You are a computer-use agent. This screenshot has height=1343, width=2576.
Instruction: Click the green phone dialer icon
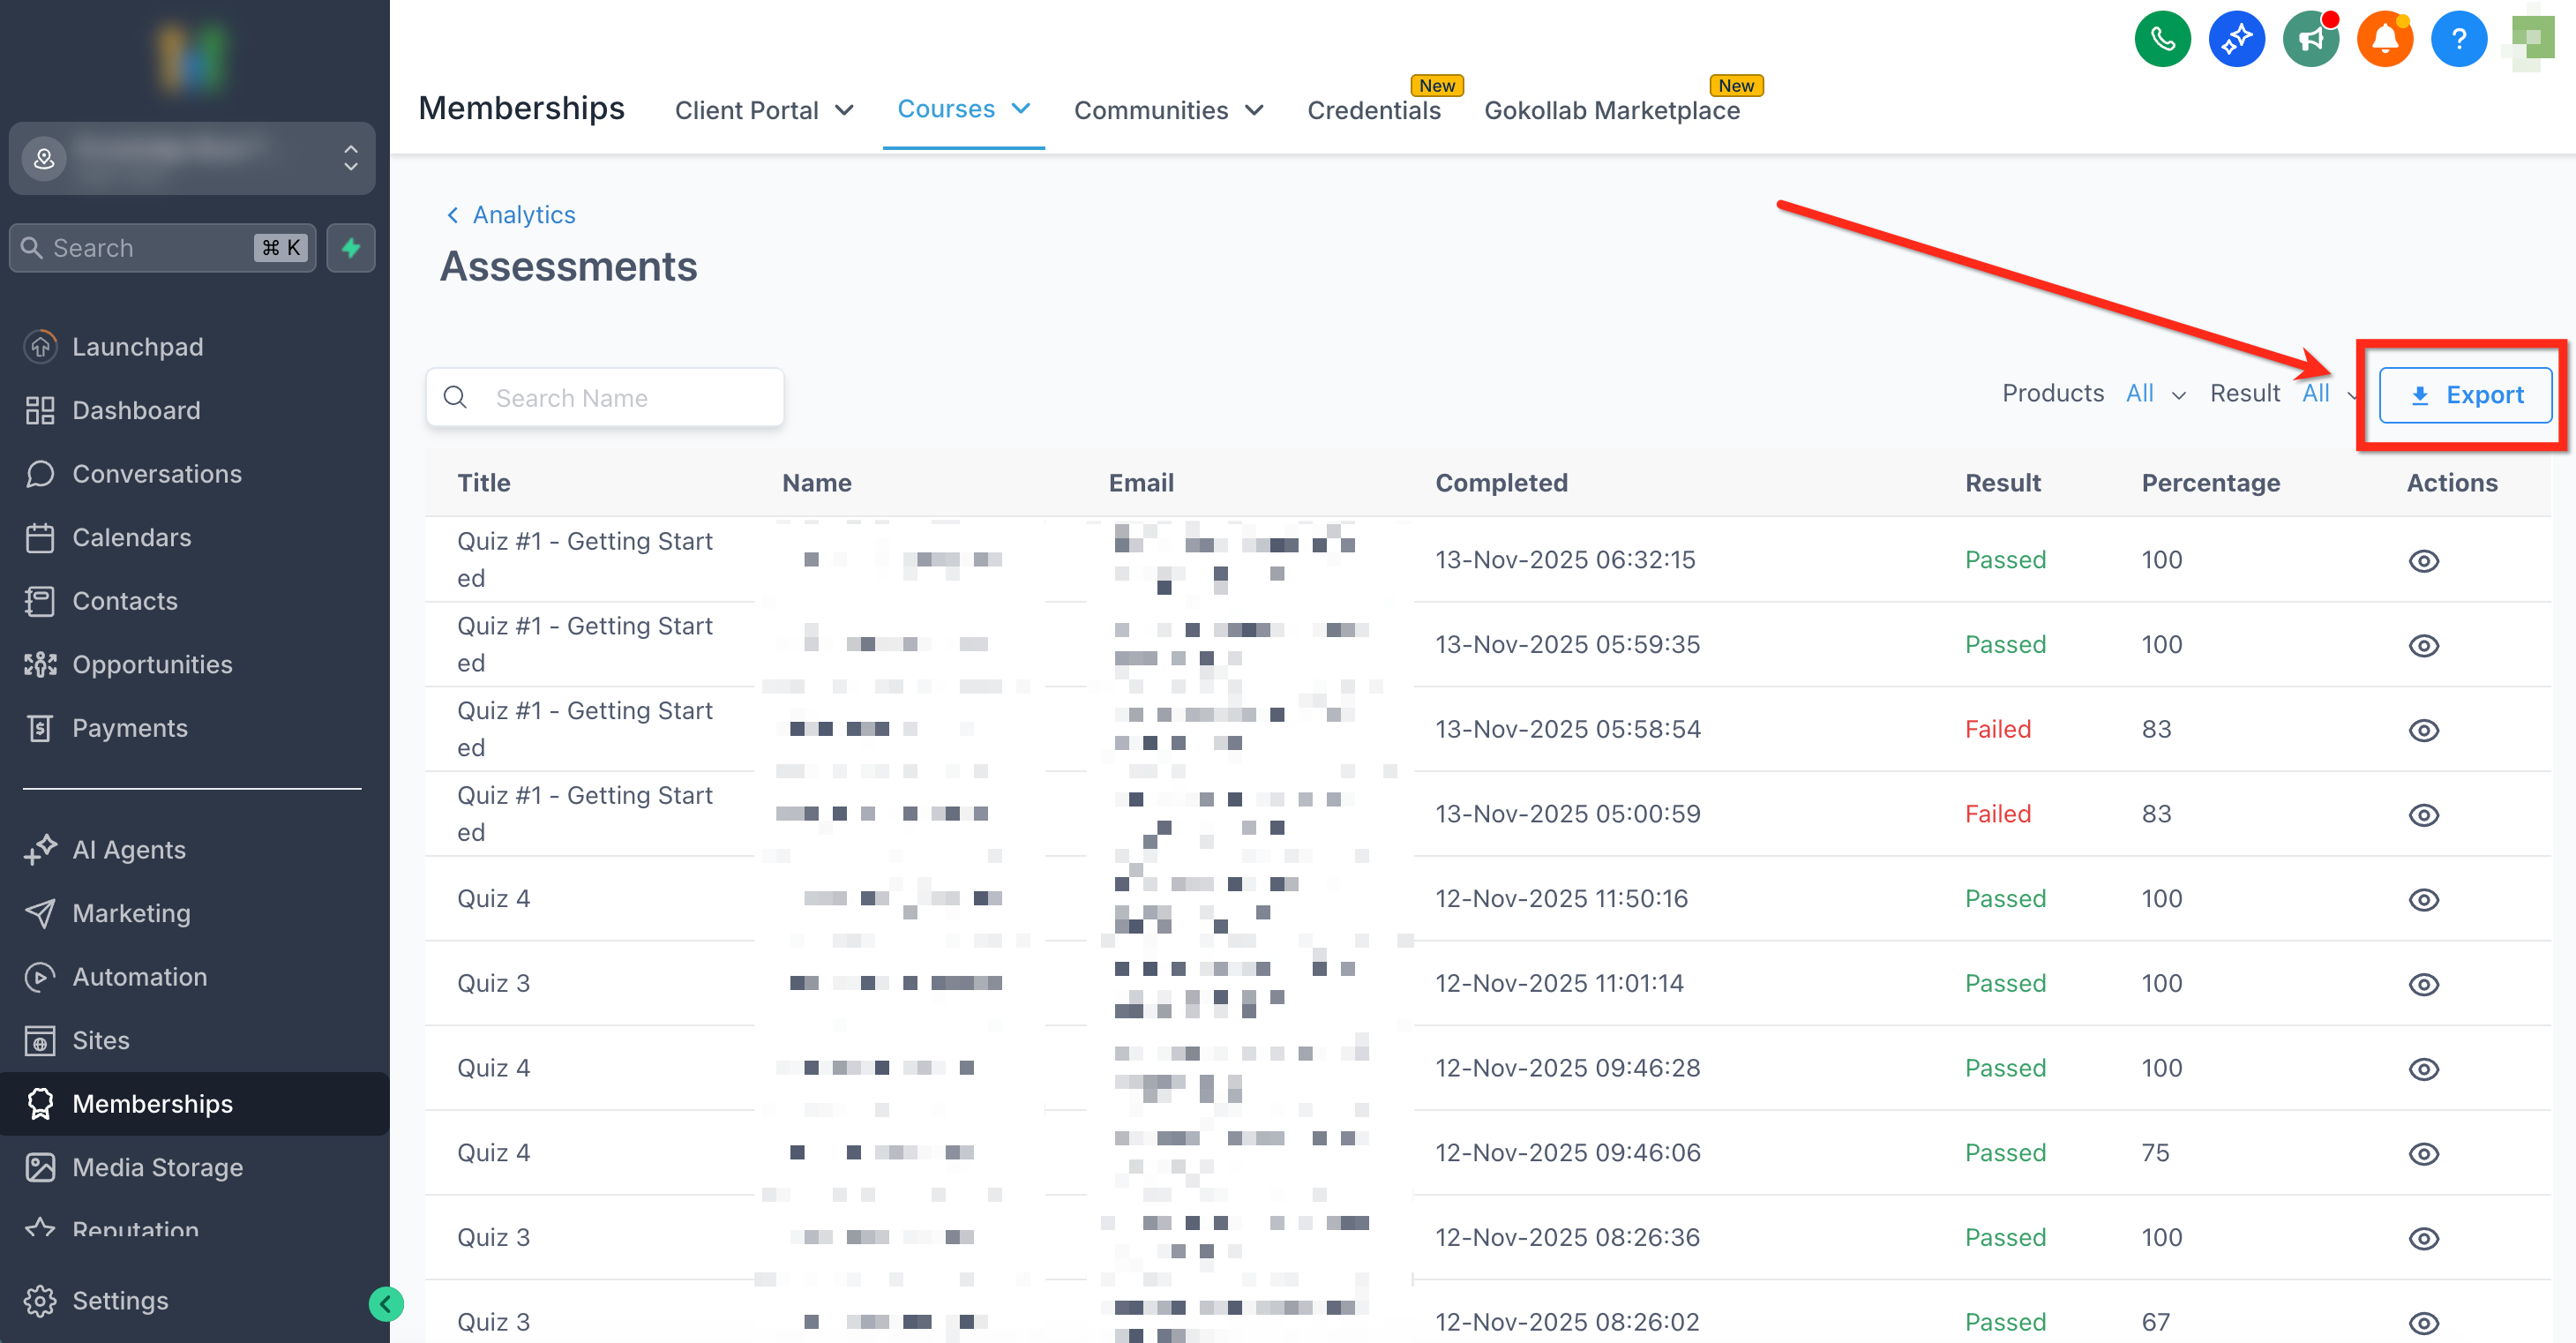pyautogui.click(x=2162, y=39)
